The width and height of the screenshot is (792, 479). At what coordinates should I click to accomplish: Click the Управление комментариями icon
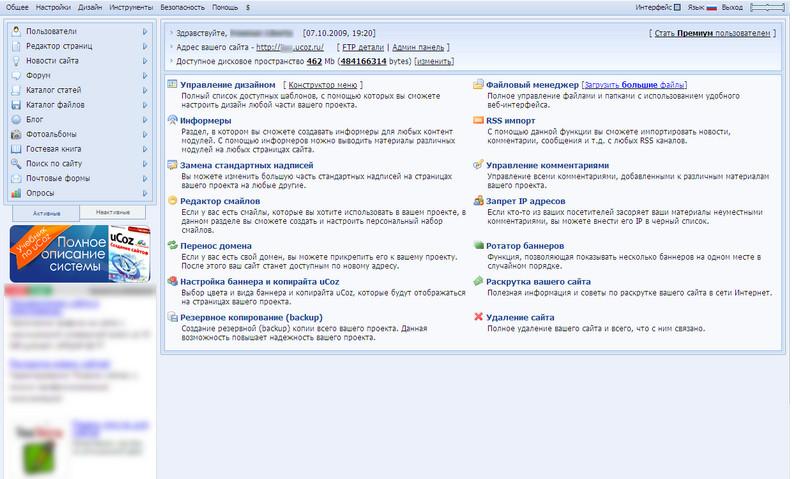pyautogui.click(x=478, y=165)
